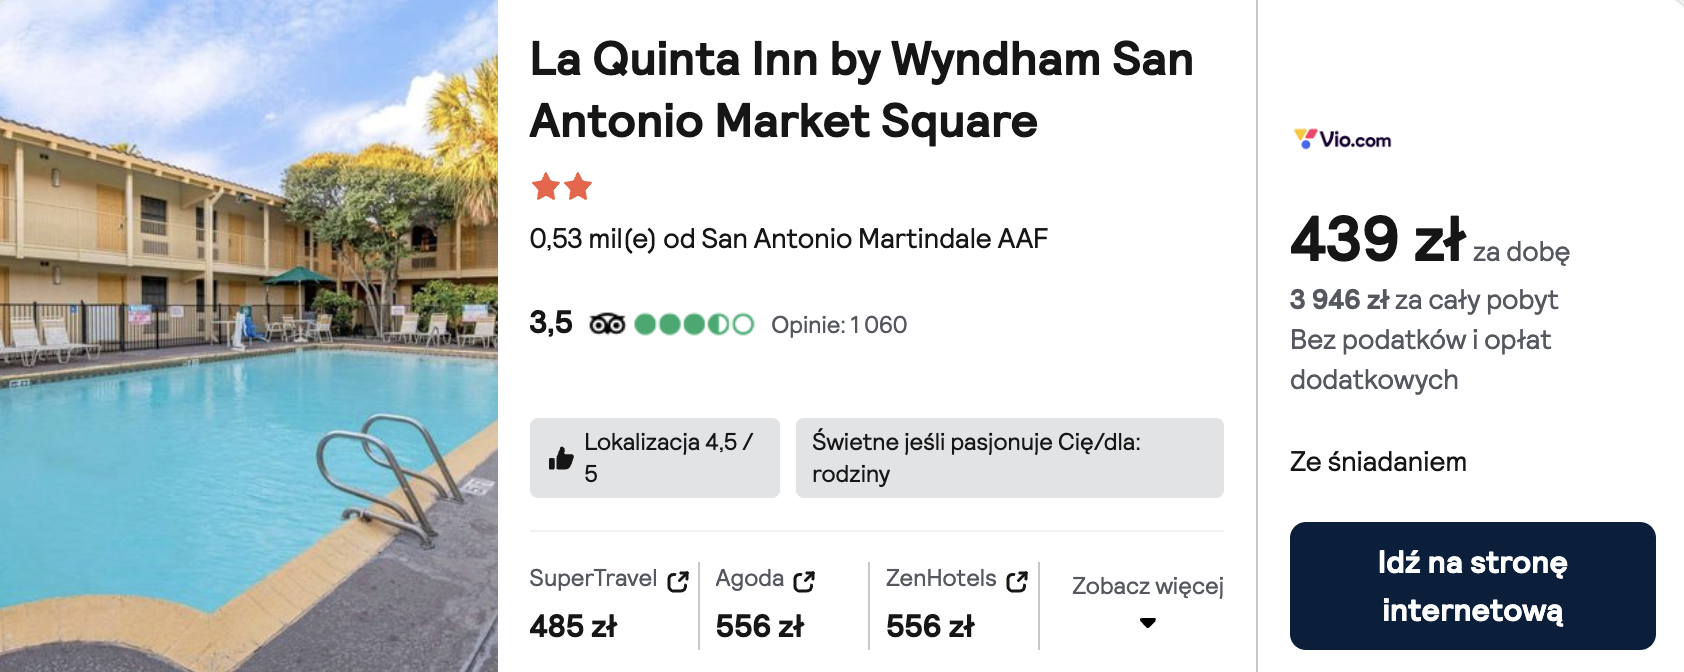Image resolution: width=1684 pixels, height=672 pixels.
Task: Click the two-star hotel rating icons
Action: 562,187
